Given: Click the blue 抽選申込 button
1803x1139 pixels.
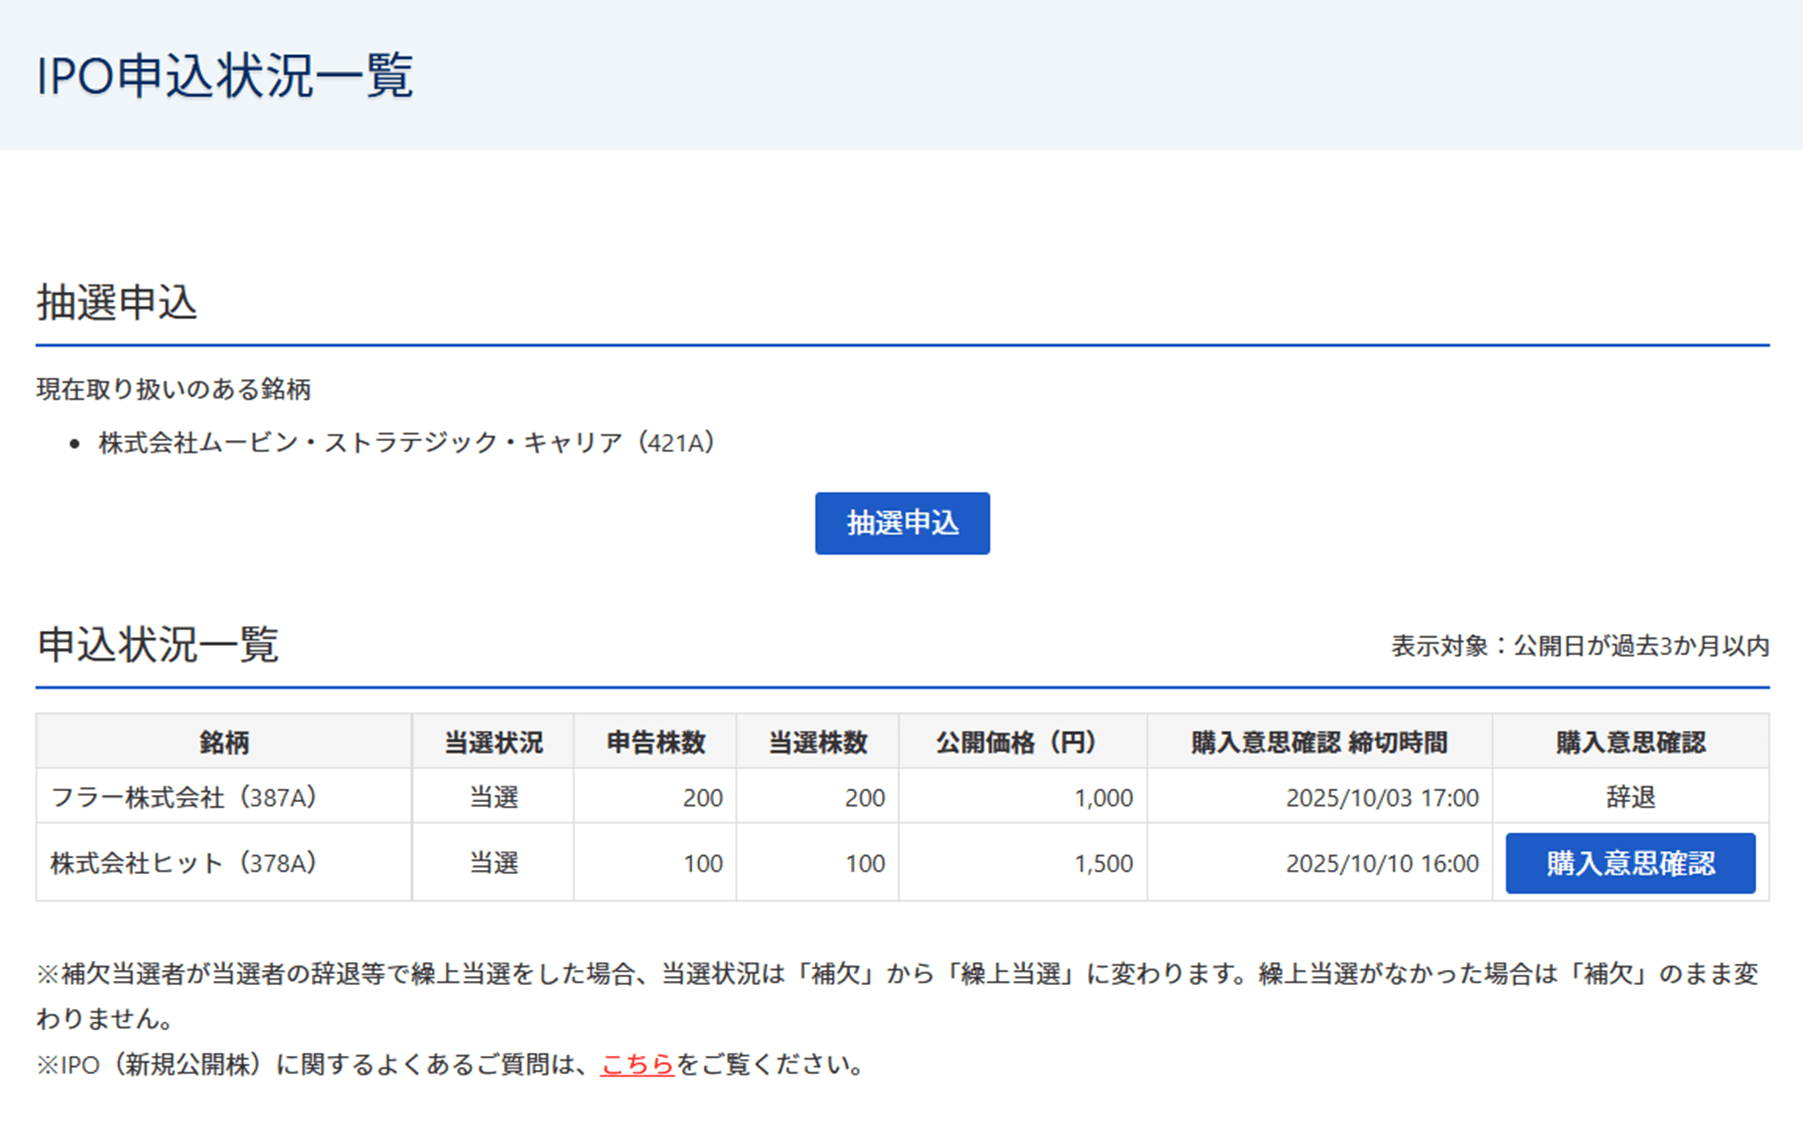Looking at the screenshot, I should point(901,523).
